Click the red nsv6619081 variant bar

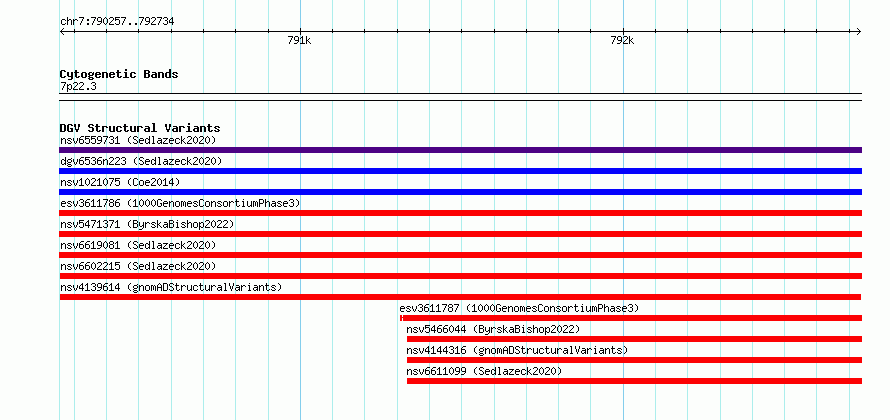click(460, 255)
